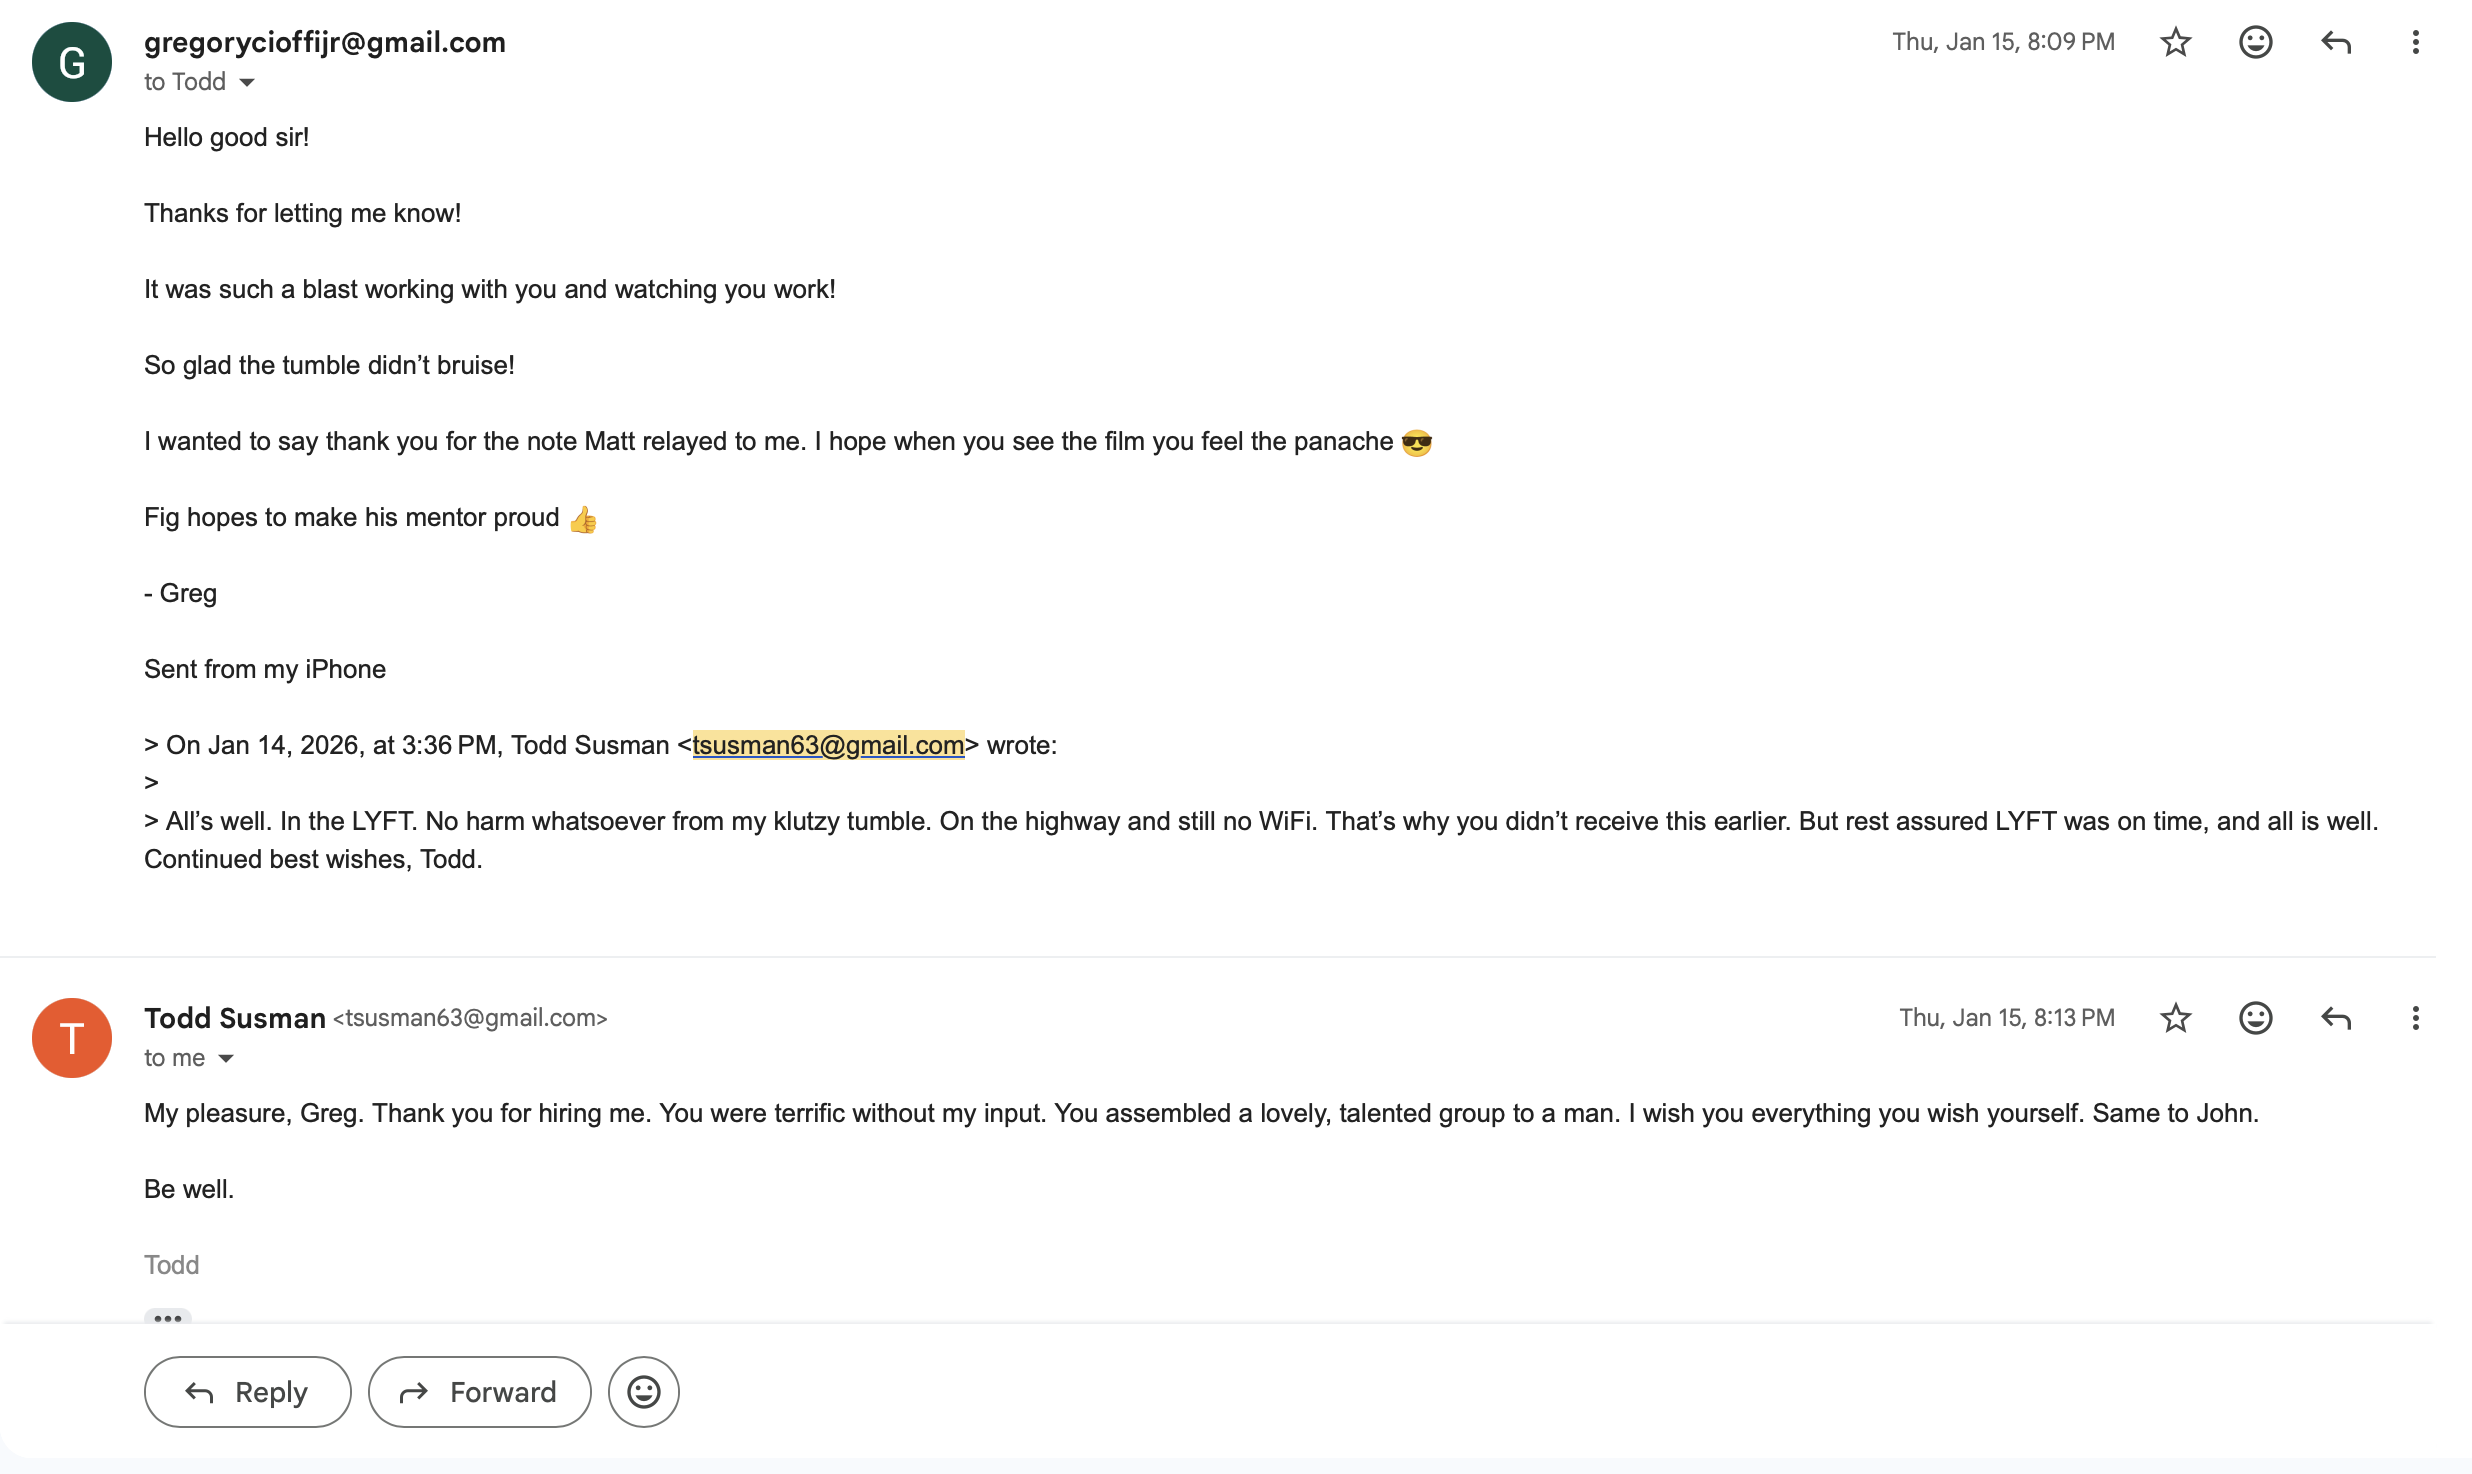
Task: Star Greg's 8:09 PM email
Action: (x=2175, y=42)
